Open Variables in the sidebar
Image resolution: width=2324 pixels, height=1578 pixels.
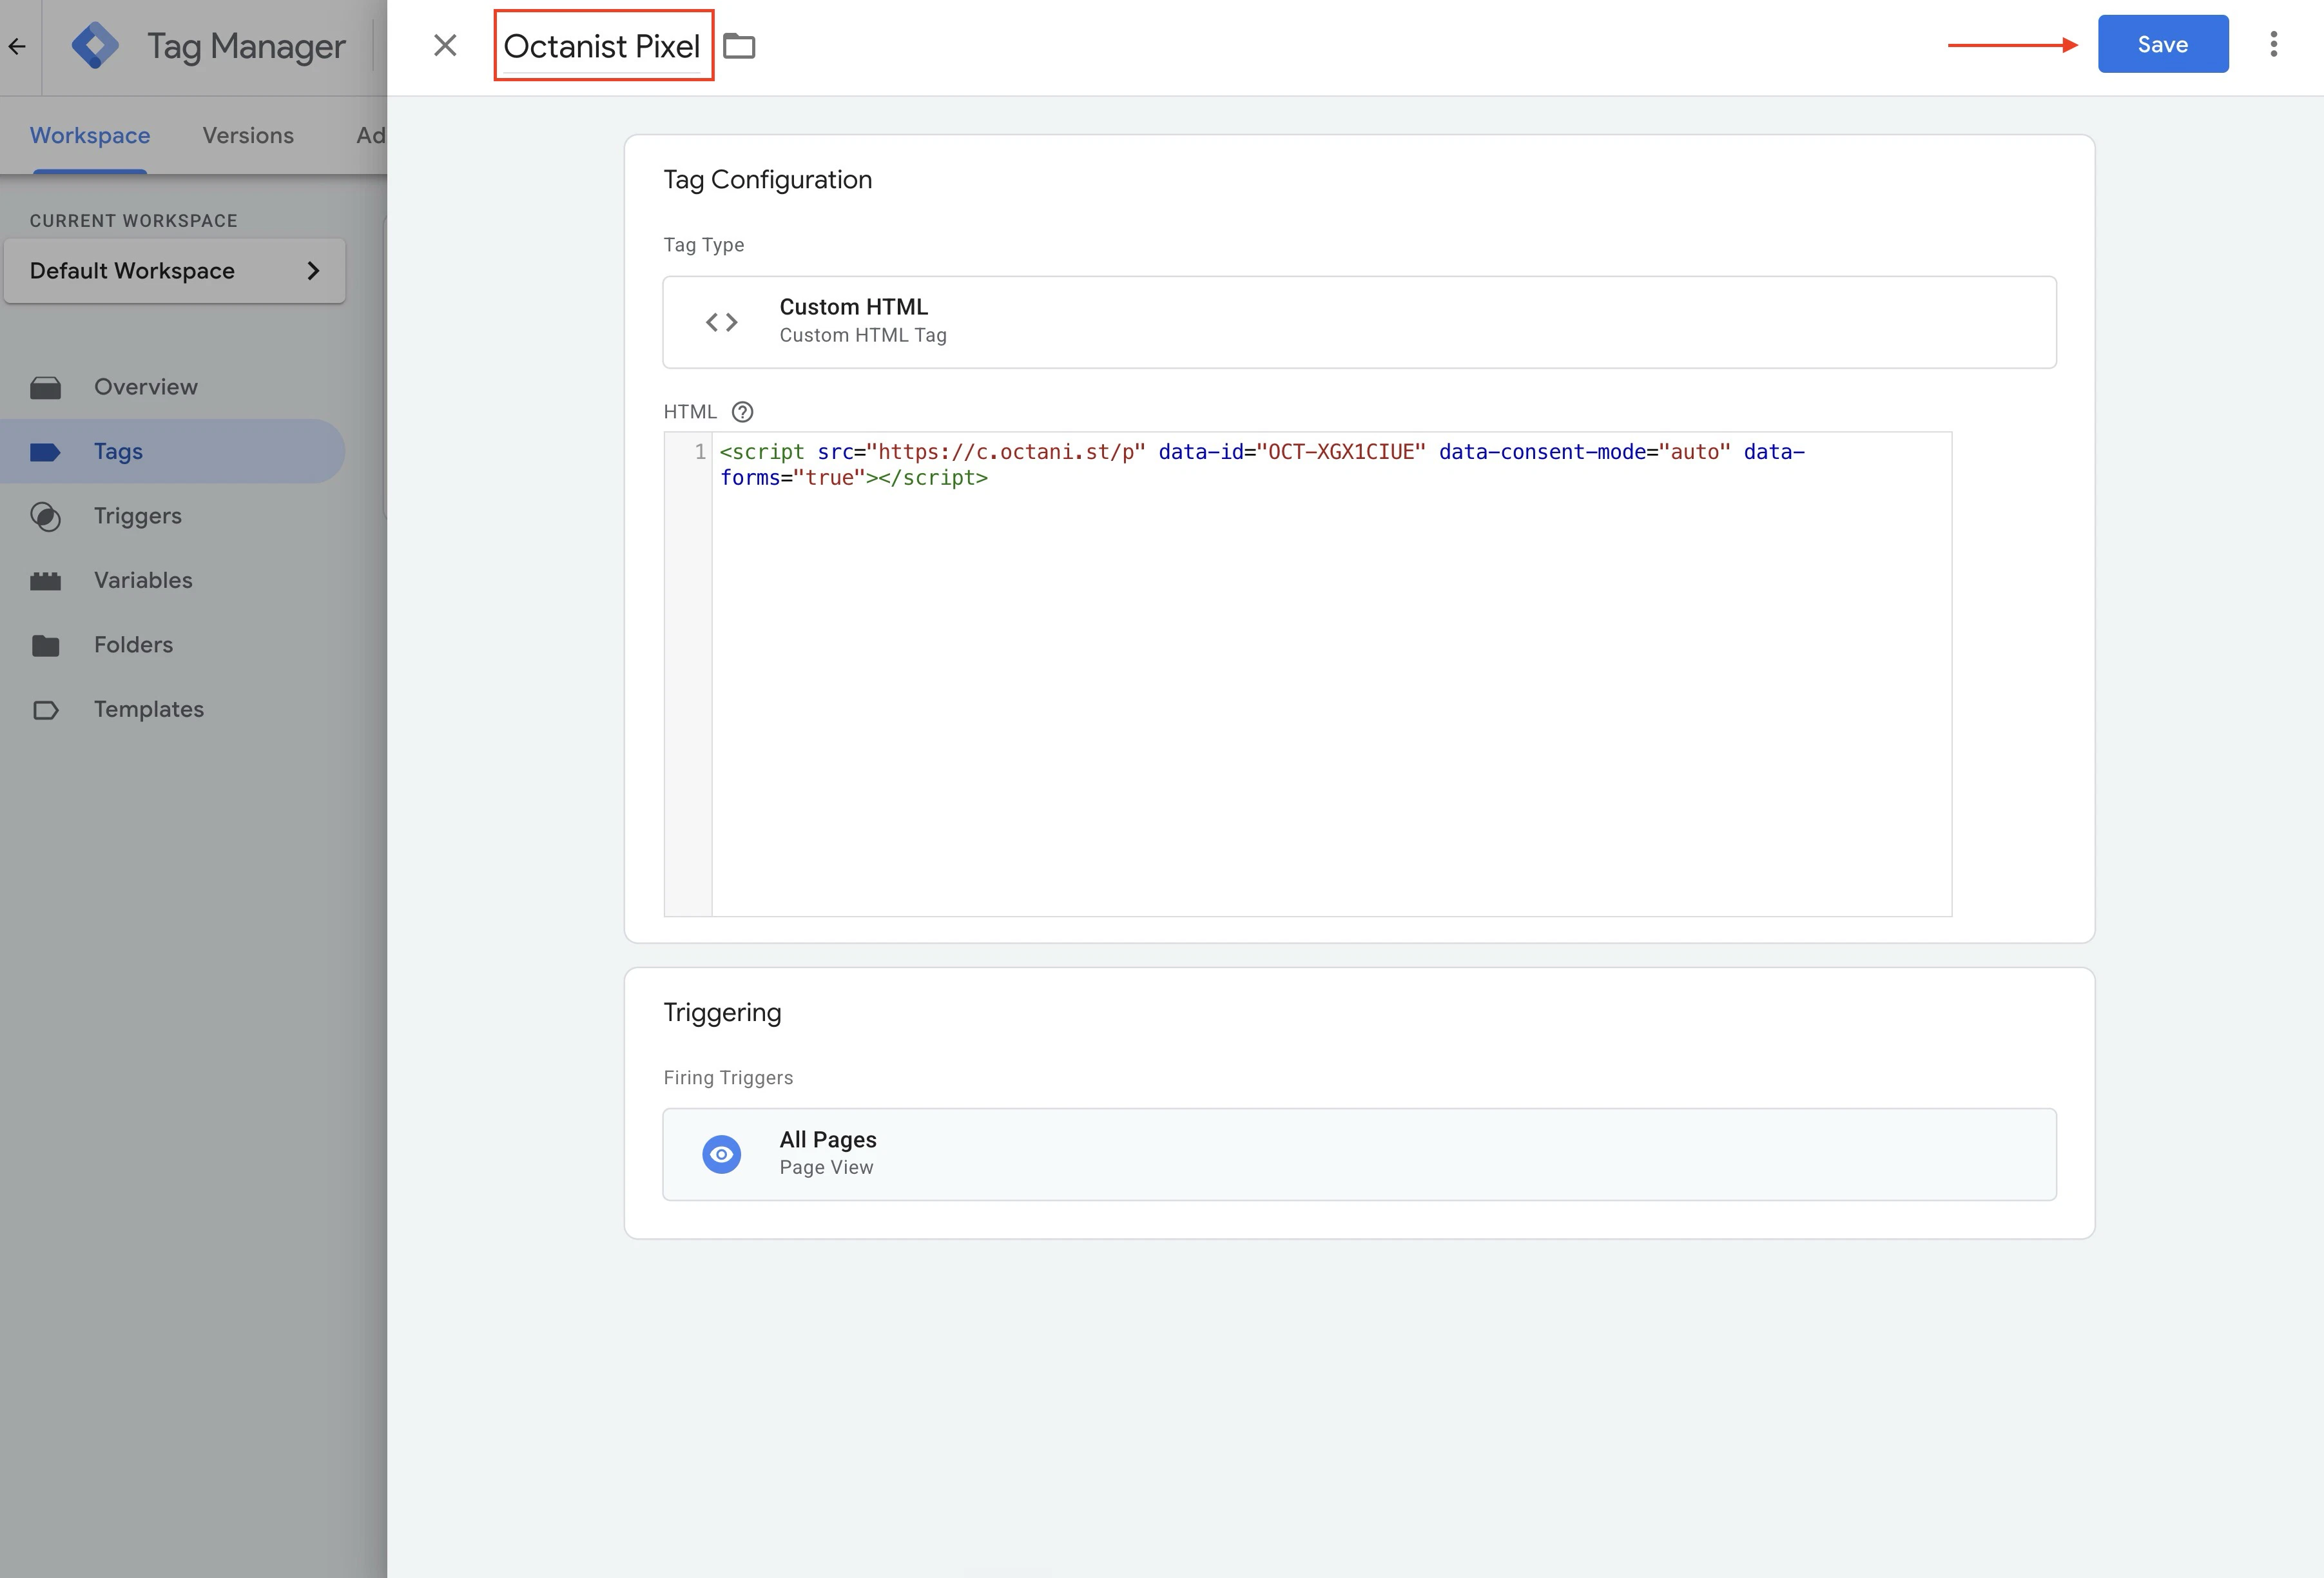[x=173, y=580]
